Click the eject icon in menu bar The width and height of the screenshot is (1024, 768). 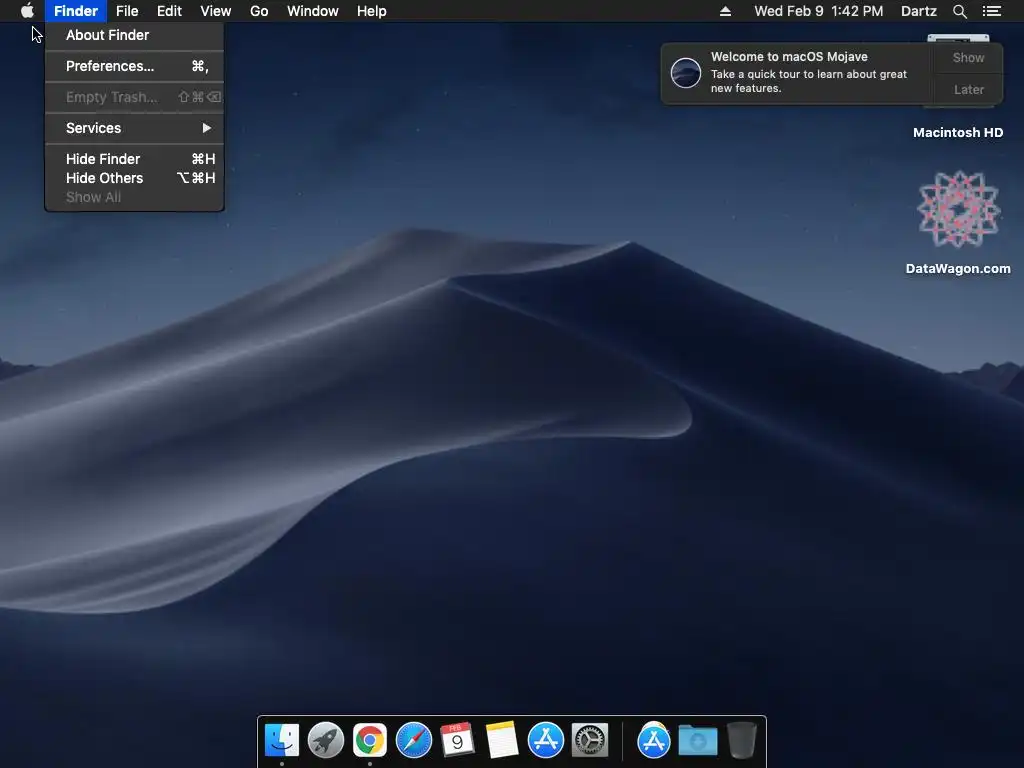point(725,11)
